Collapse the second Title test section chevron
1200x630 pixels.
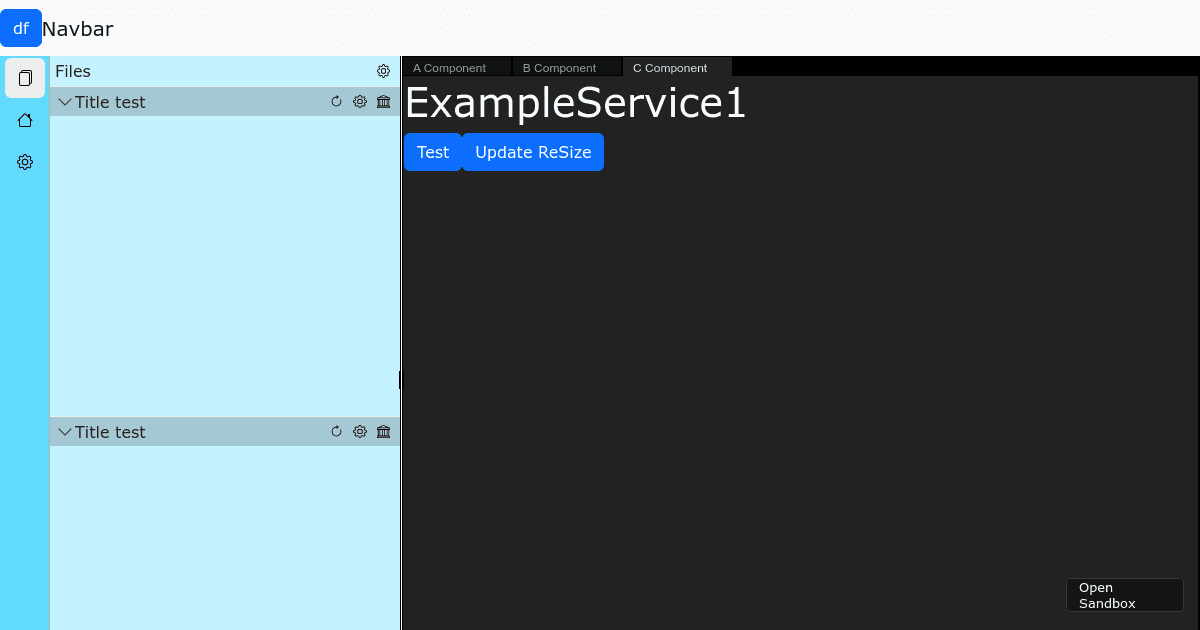[65, 432]
